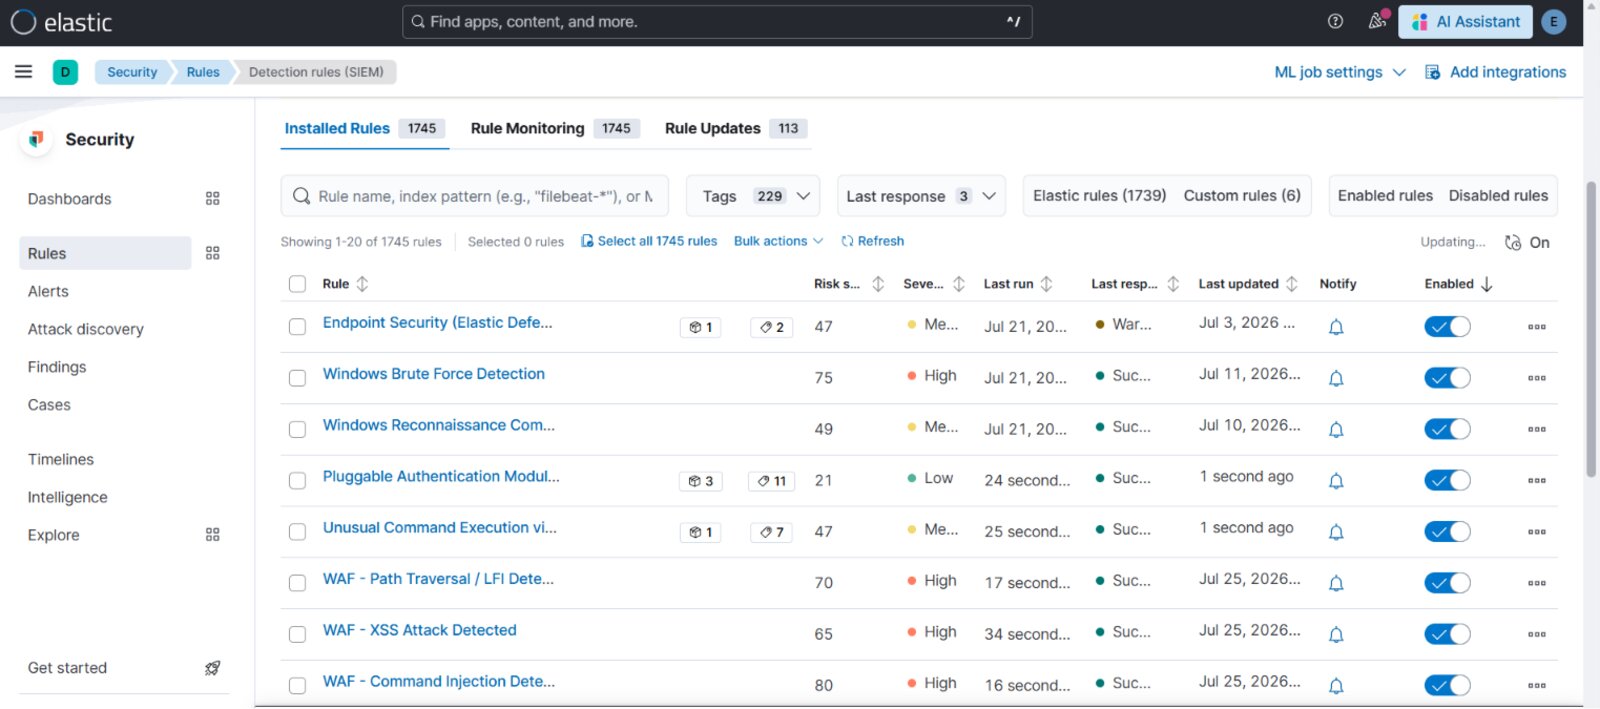1600x709 pixels.
Task: Open Explore submenu grid icon
Action: click(x=212, y=534)
